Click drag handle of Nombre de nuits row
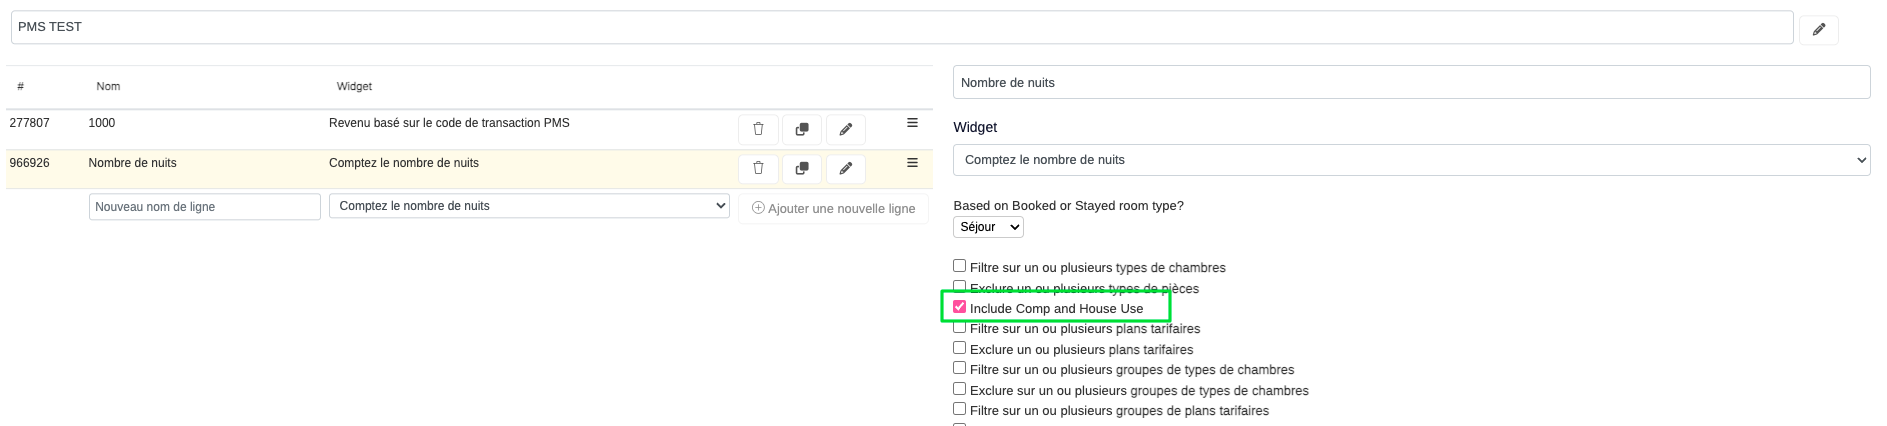This screenshot has width=1887, height=426. click(912, 163)
